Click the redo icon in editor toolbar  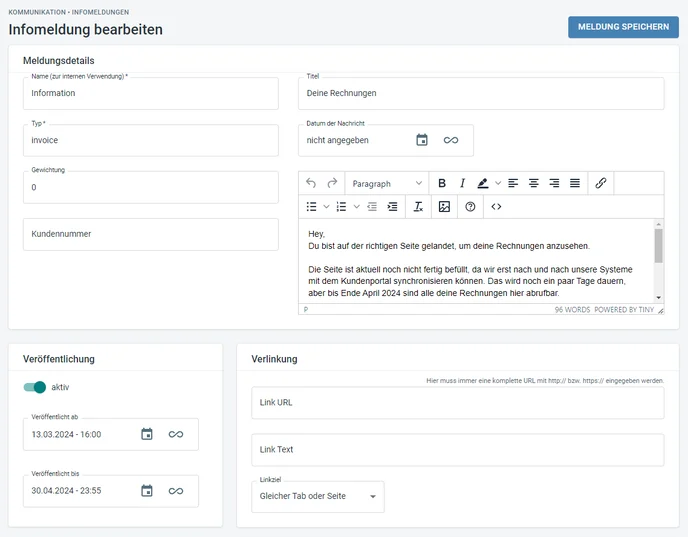[332, 183]
